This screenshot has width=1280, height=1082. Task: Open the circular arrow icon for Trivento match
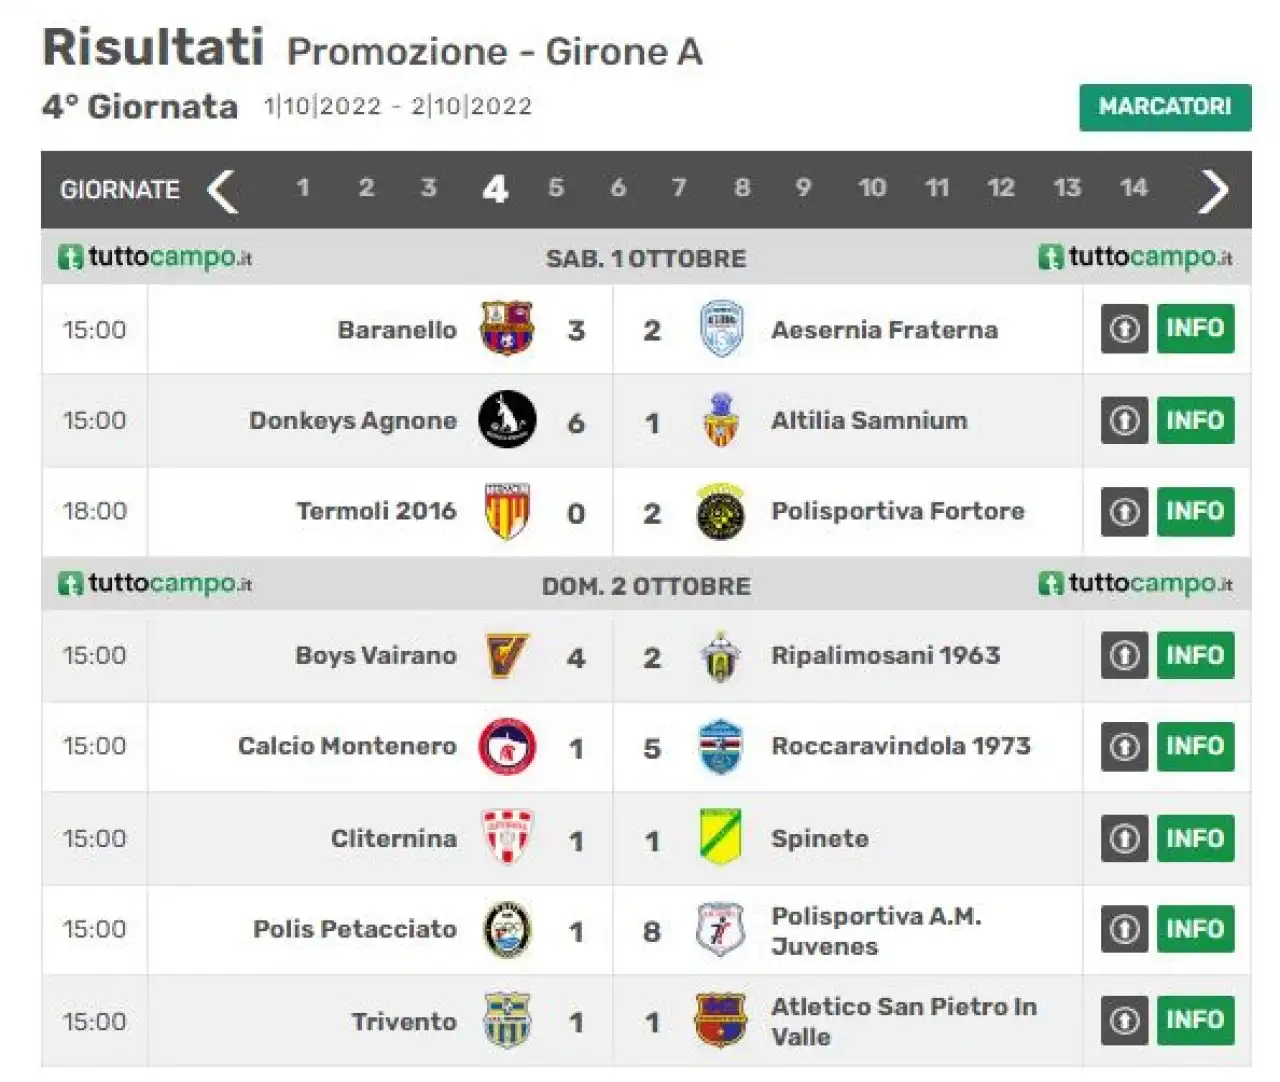point(1125,1020)
